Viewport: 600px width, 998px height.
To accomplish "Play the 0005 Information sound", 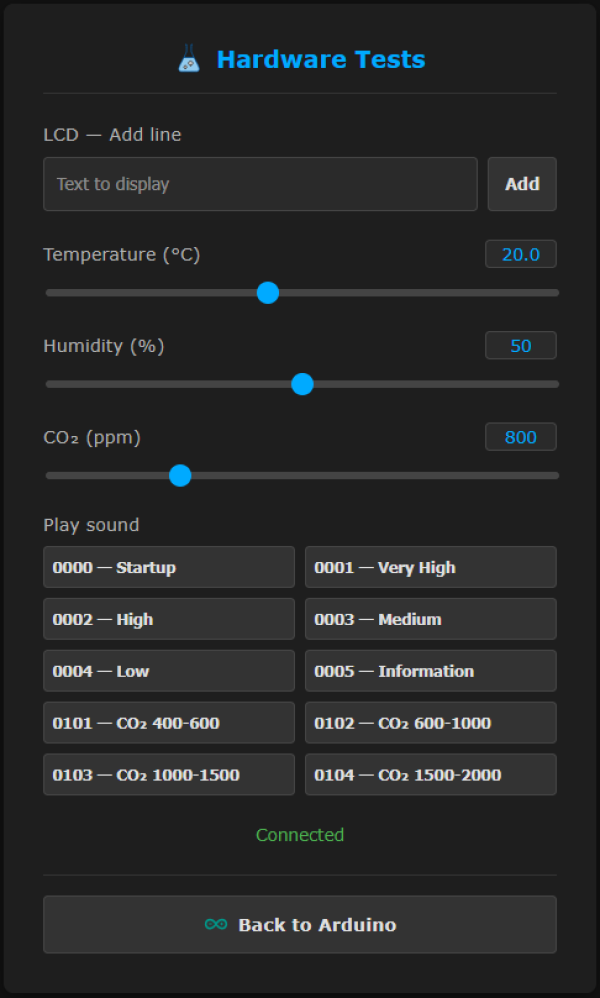I will [x=430, y=671].
